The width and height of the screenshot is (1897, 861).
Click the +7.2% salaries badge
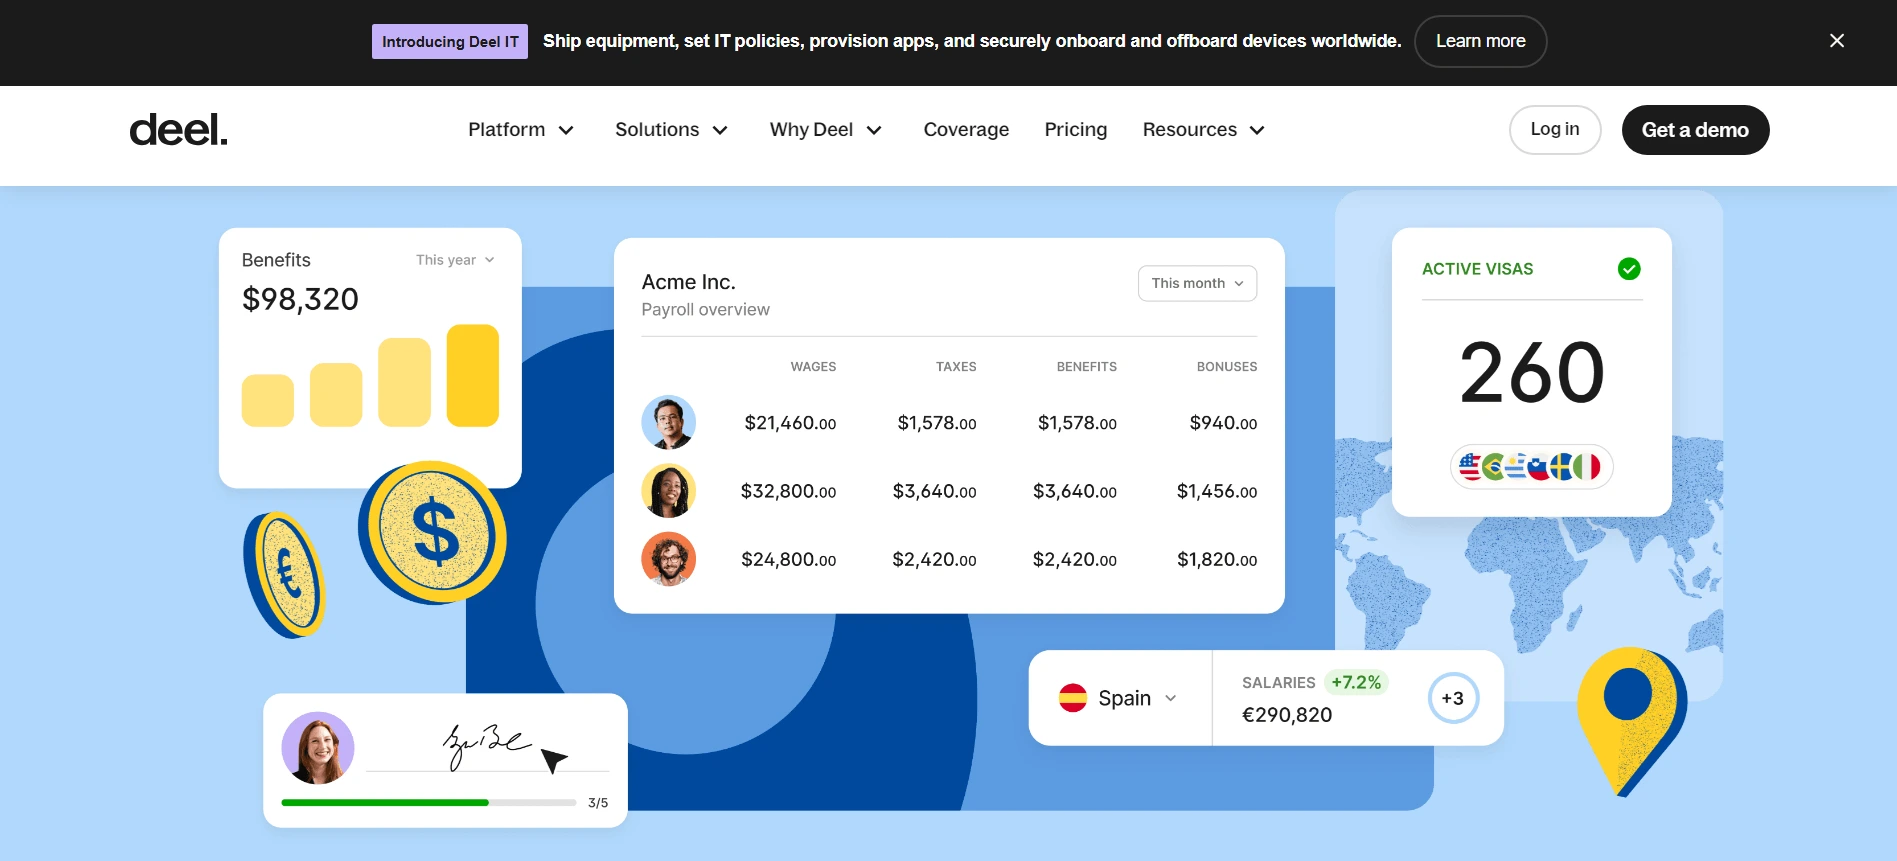point(1356,682)
